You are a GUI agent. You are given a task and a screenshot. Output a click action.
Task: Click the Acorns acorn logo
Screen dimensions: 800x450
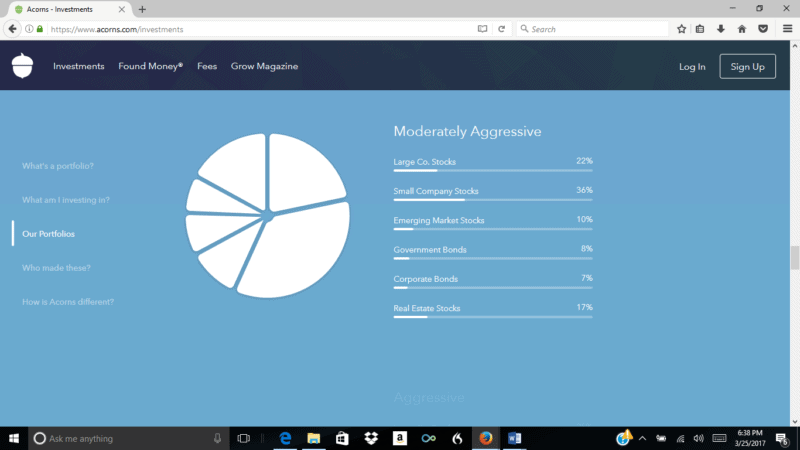[22, 66]
